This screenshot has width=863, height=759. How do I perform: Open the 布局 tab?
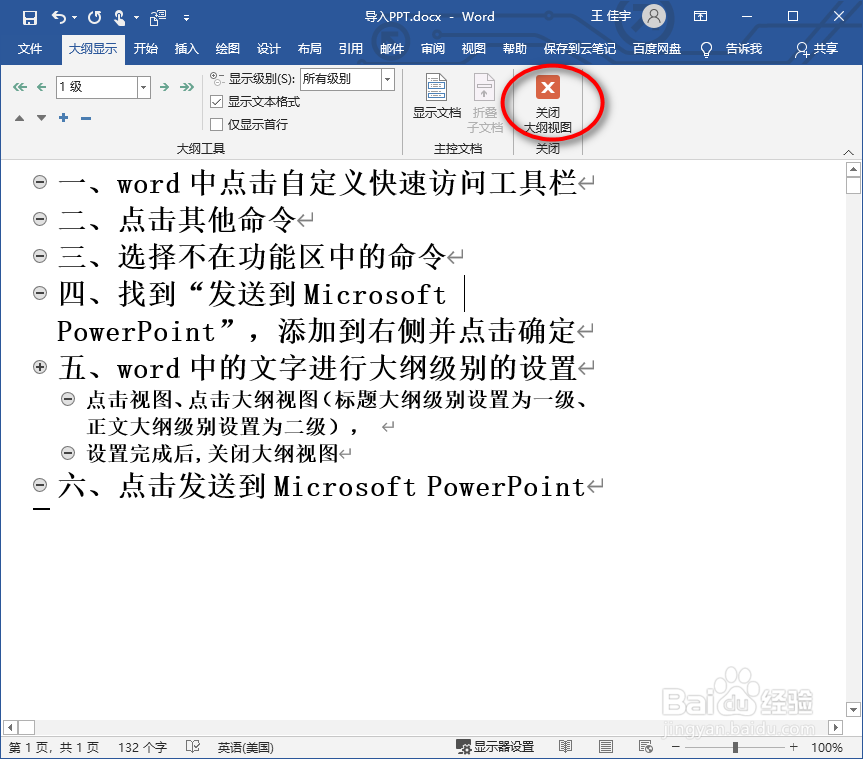click(x=310, y=49)
